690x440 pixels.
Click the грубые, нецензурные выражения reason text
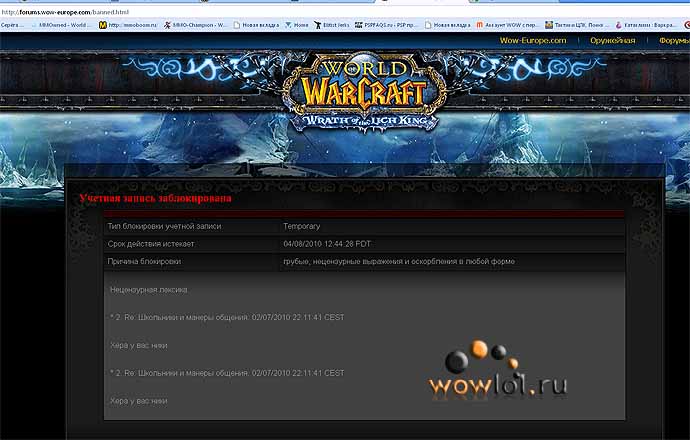[x=399, y=261]
